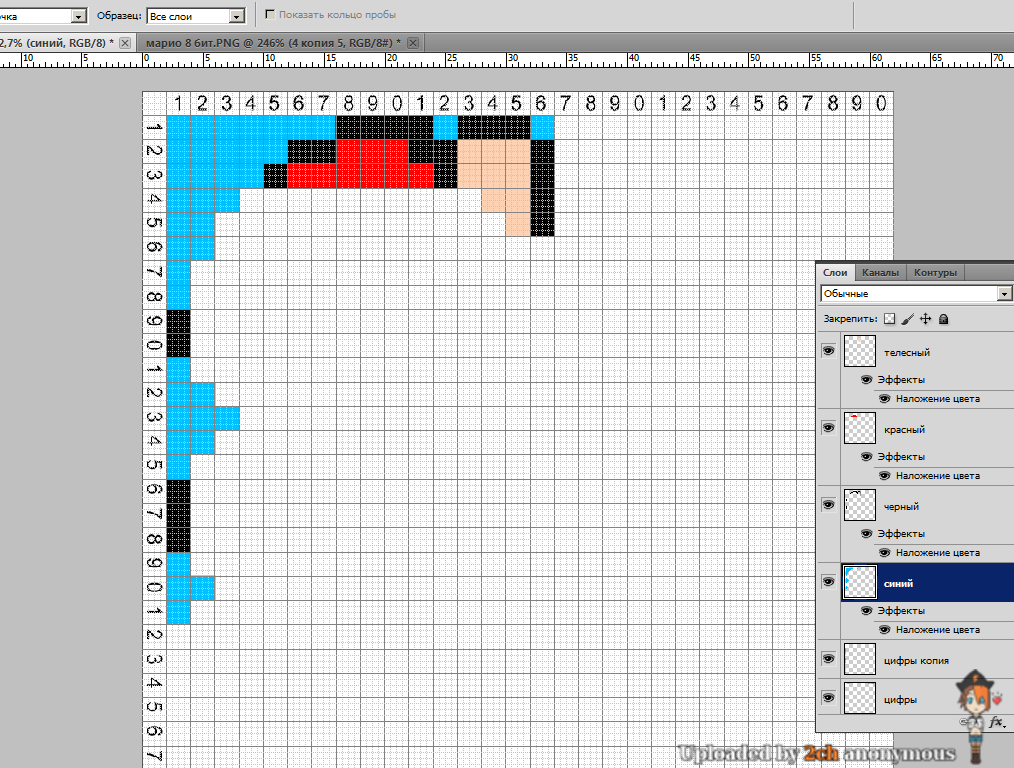The width and height of the screenshot is (1014, 768).
Task: Select the layer named 'красный'
Action: [904, 429]
